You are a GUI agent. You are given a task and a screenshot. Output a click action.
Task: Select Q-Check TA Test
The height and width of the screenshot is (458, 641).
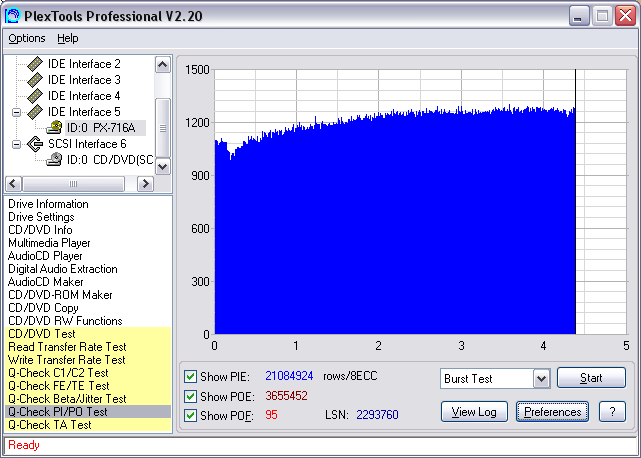tap(88, 425)
